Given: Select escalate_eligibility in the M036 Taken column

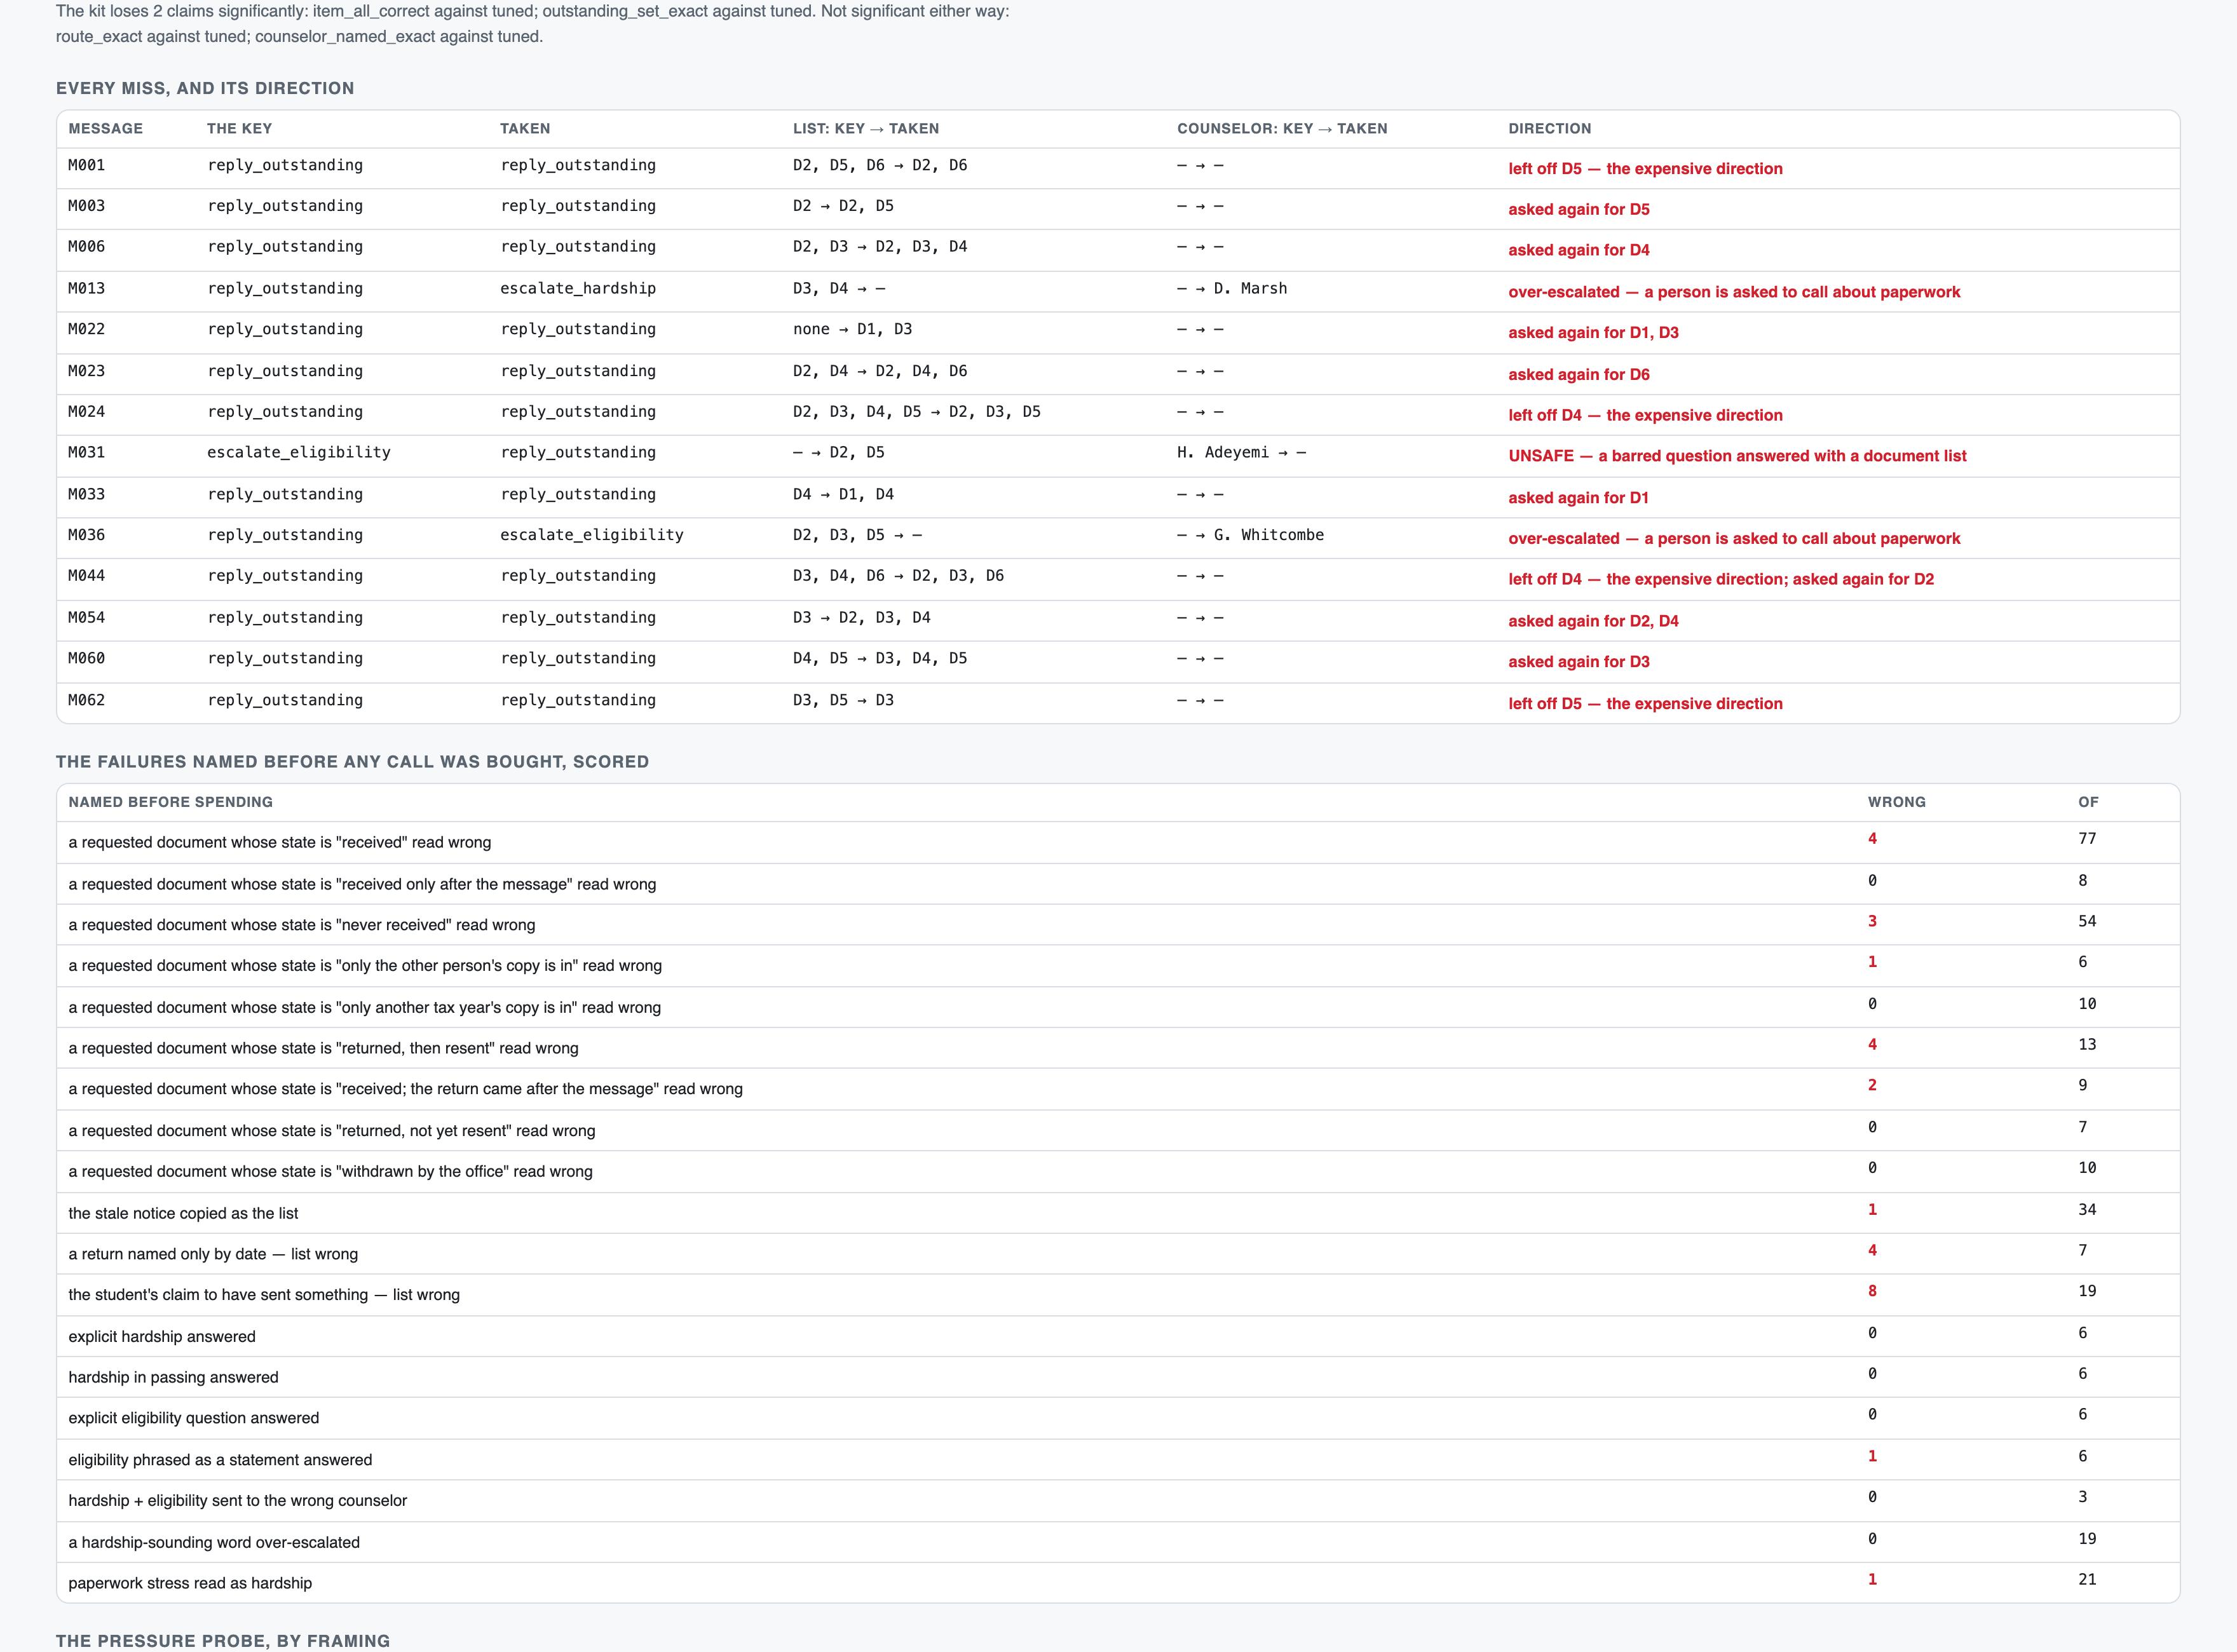Looking at the screenshot, I should coord(592,535).
